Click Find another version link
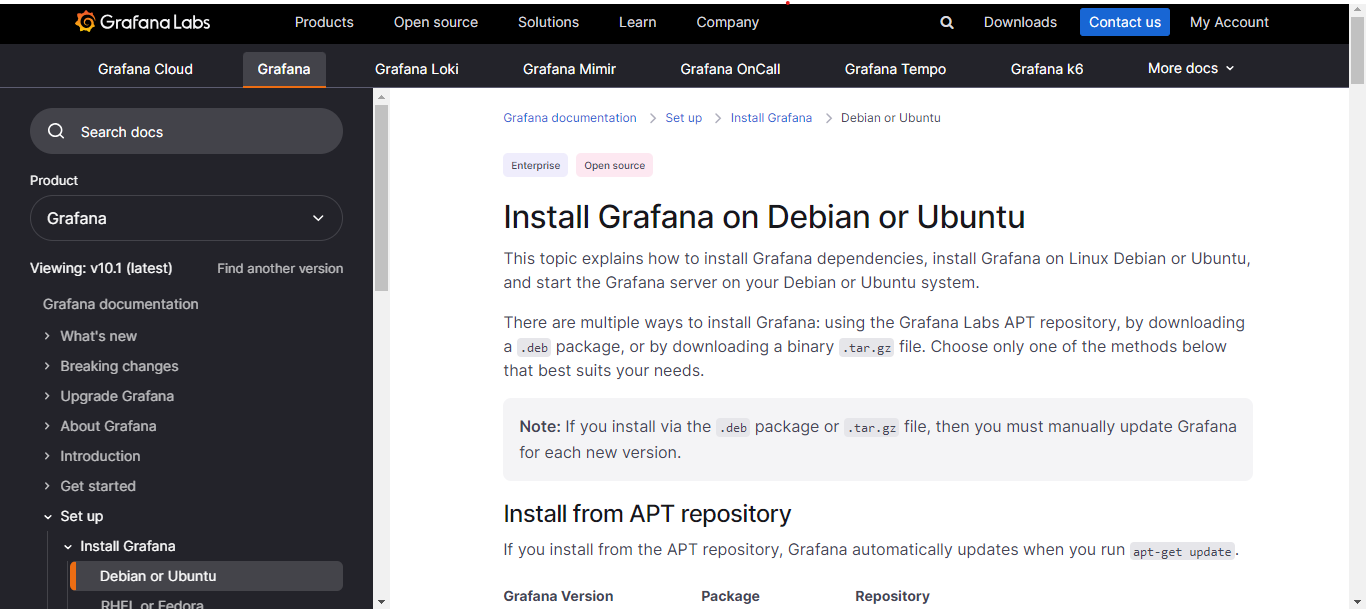The image size is (1366, 609). click(x=280, y=268)
